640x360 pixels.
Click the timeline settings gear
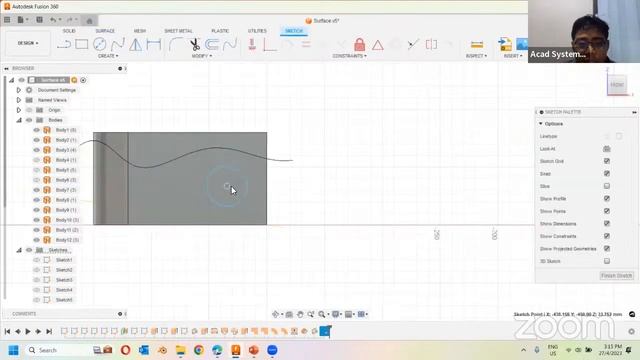(631, 331)
